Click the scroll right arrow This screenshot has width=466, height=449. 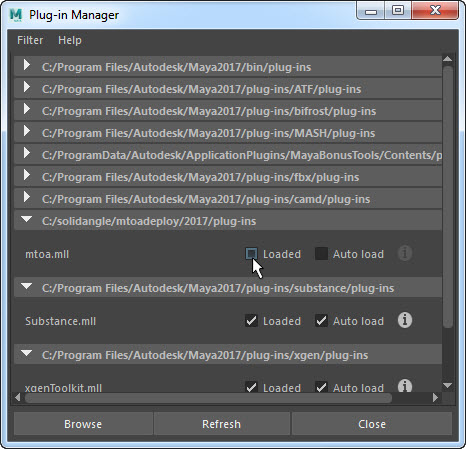[435, 397]
